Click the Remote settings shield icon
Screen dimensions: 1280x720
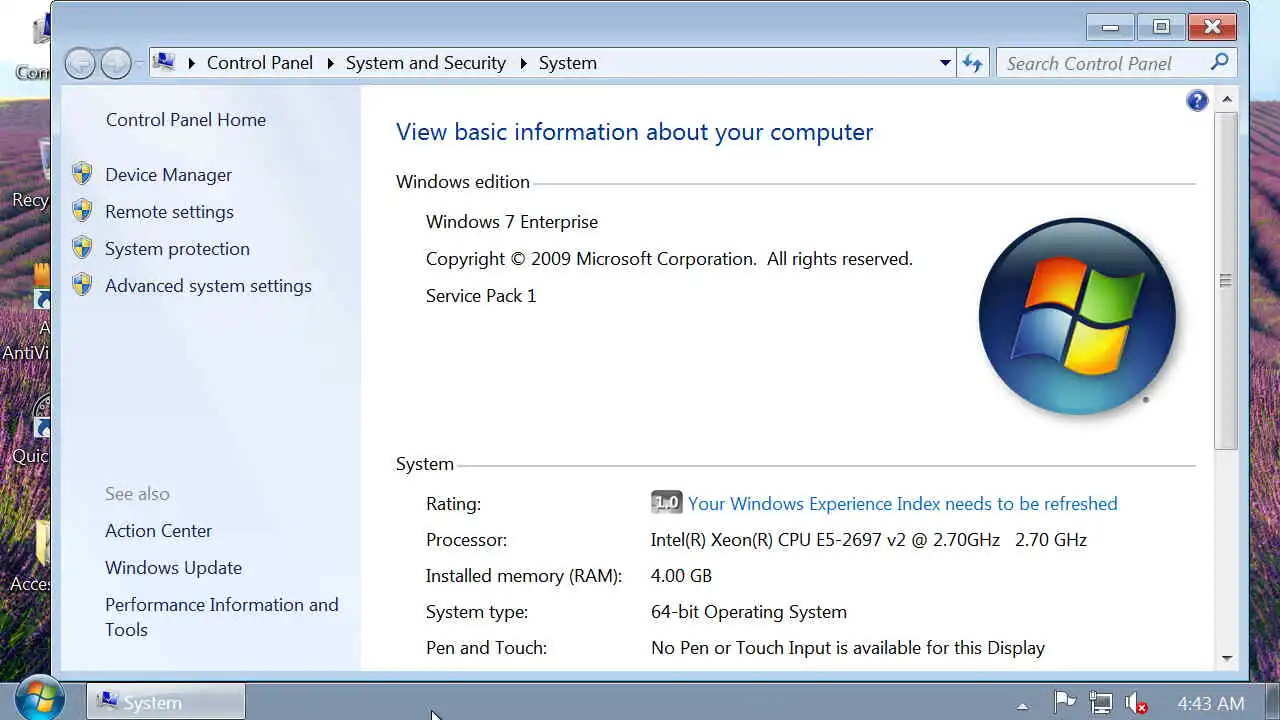(x=83, y=211)
